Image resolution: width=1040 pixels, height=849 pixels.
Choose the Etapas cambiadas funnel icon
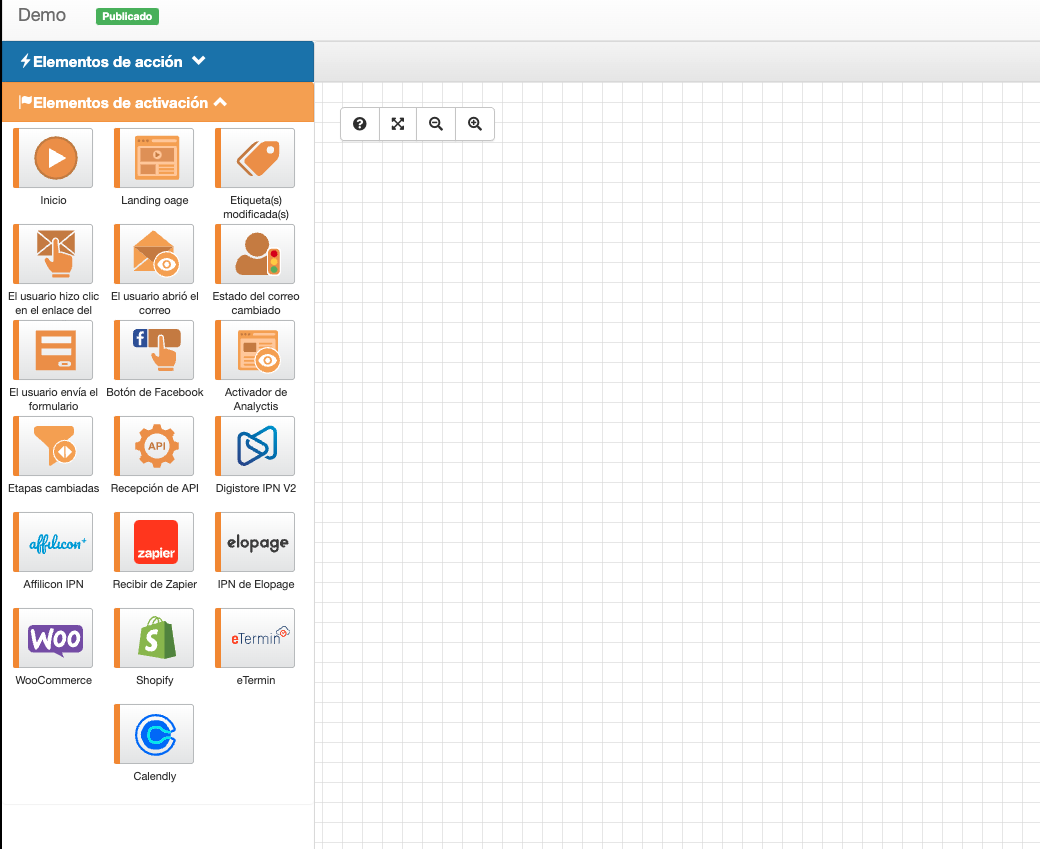tap(53, 446)
